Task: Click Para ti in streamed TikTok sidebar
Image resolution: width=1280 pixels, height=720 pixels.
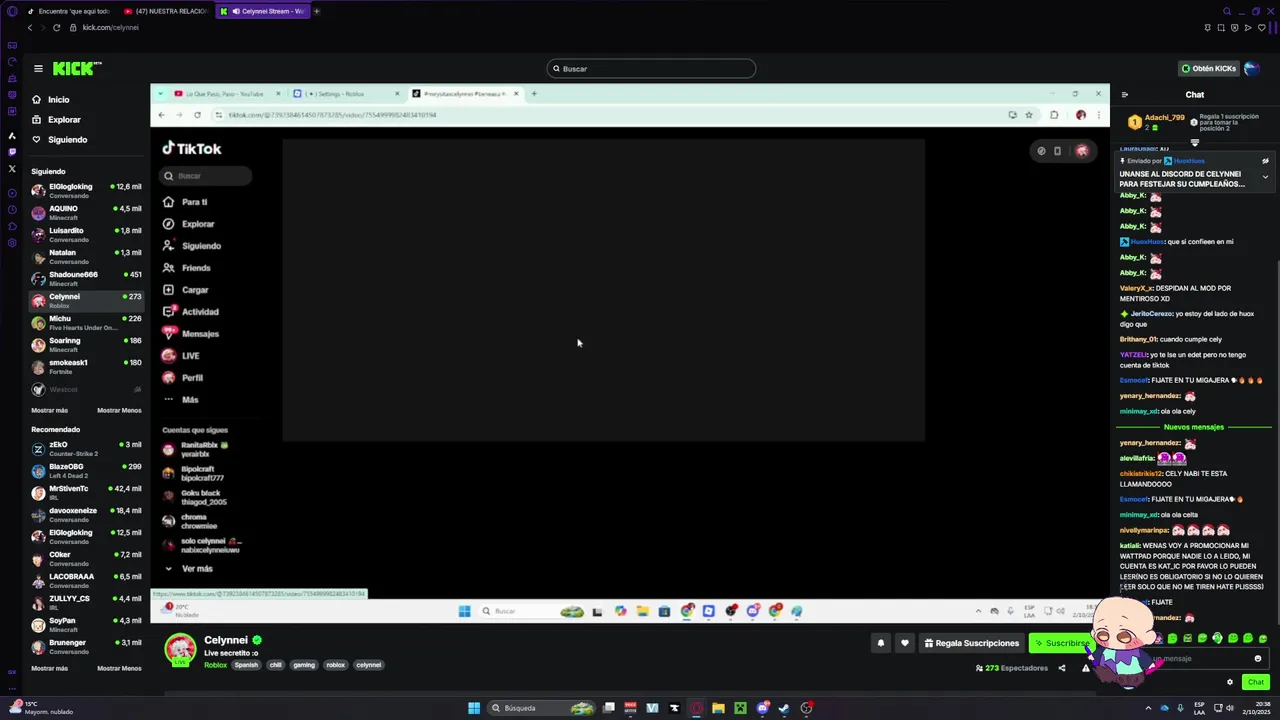Action: click(194, 202)
